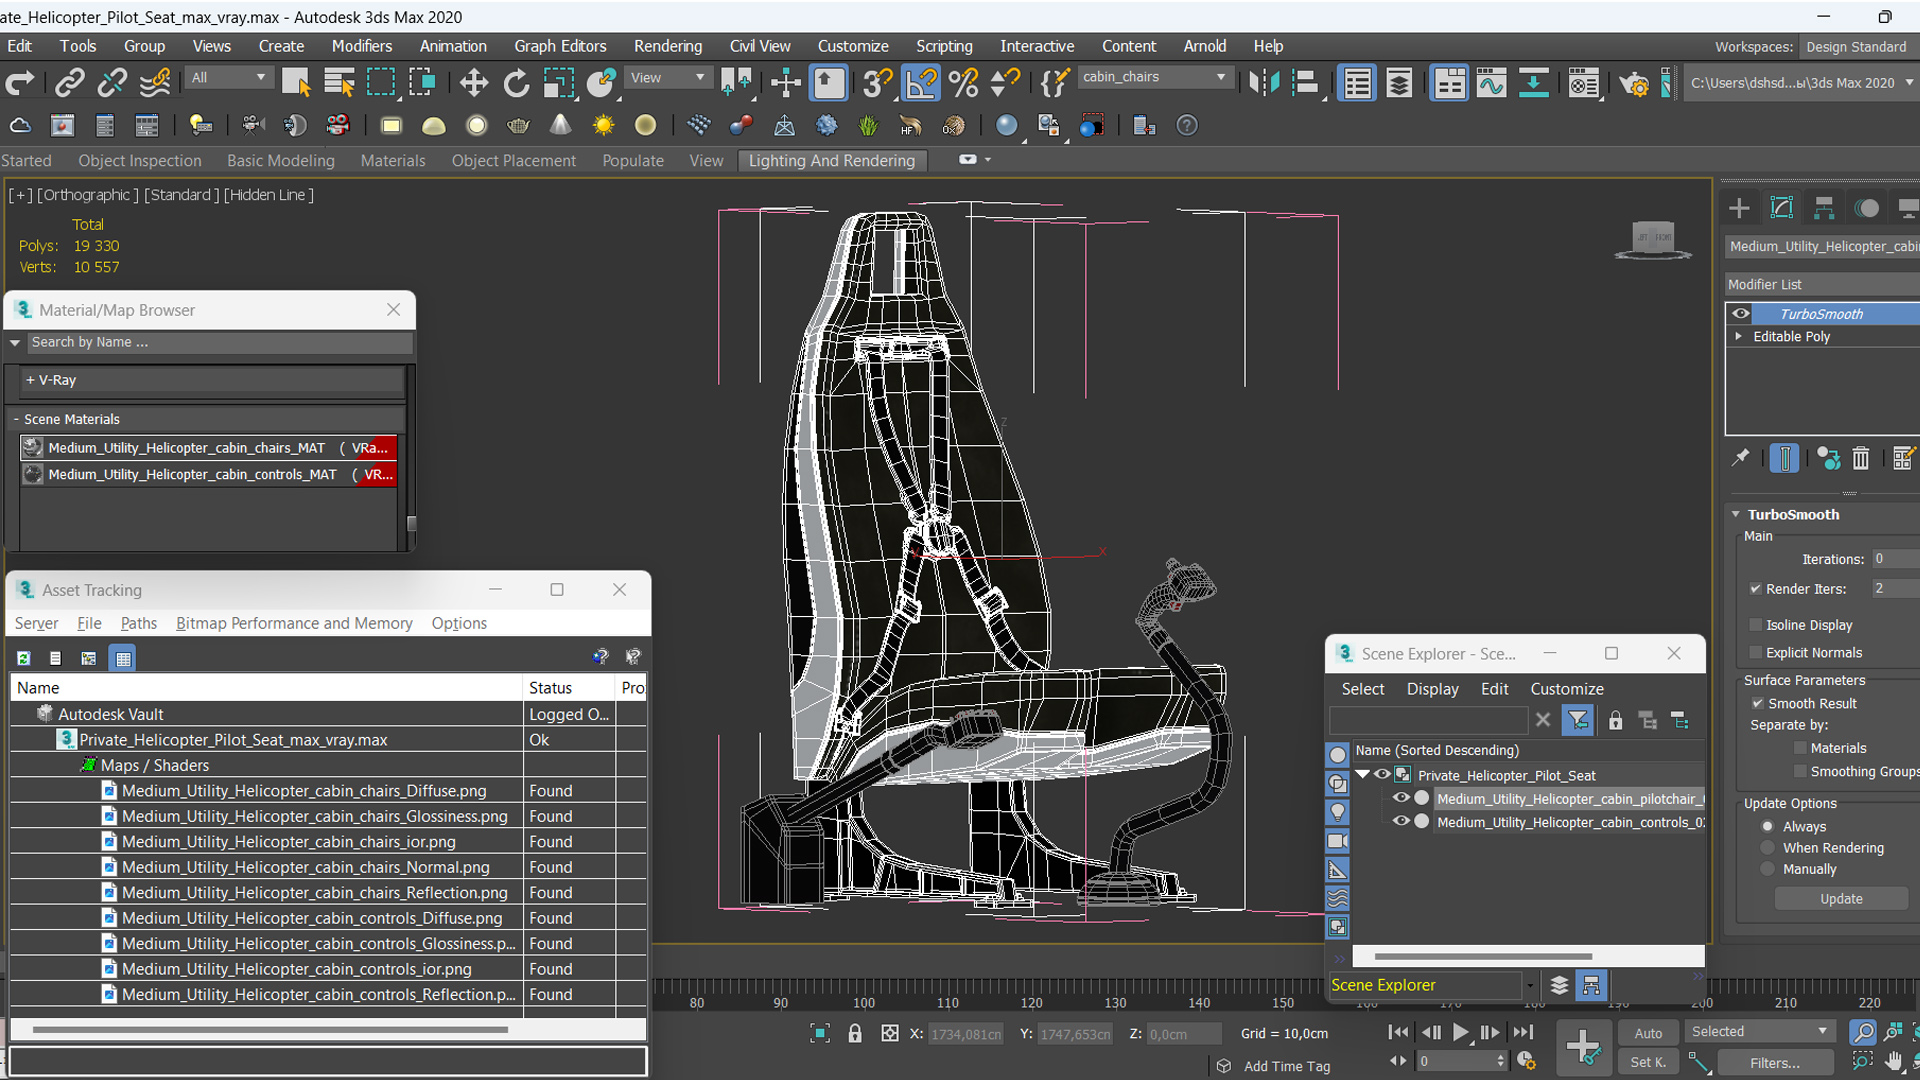
Task: Hide Medium_Utility_Helicopter_cabin_pilotchair in Scene Explorer
Action: coord(1401,798)
